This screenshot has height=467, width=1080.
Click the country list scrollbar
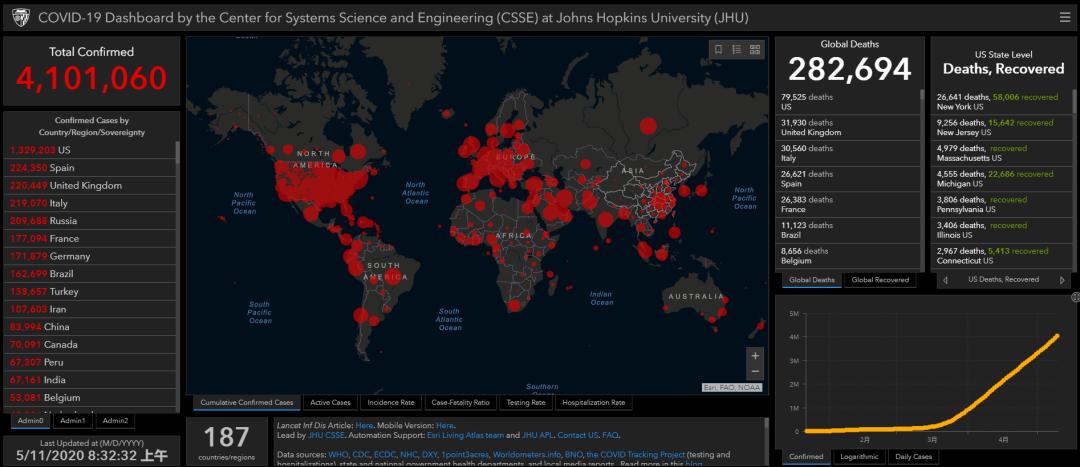(x=178, y=151)
